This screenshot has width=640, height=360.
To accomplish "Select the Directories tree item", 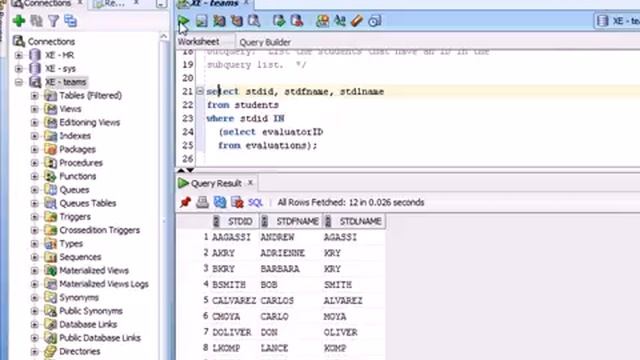I will [80, 351].
